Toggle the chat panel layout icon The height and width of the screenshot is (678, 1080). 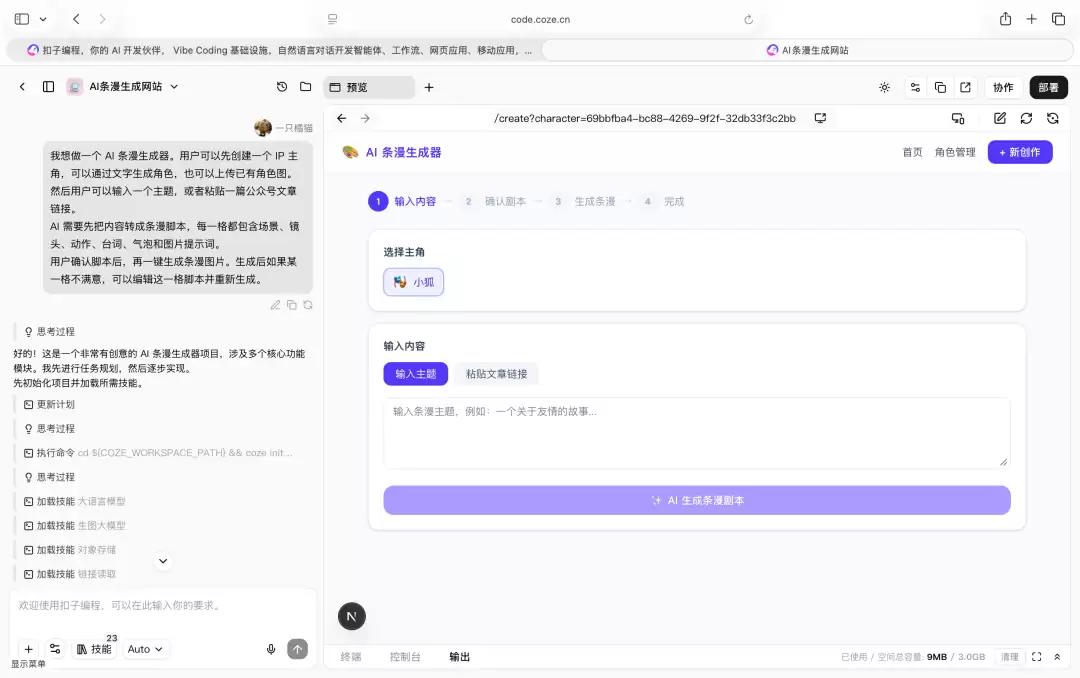48,87
